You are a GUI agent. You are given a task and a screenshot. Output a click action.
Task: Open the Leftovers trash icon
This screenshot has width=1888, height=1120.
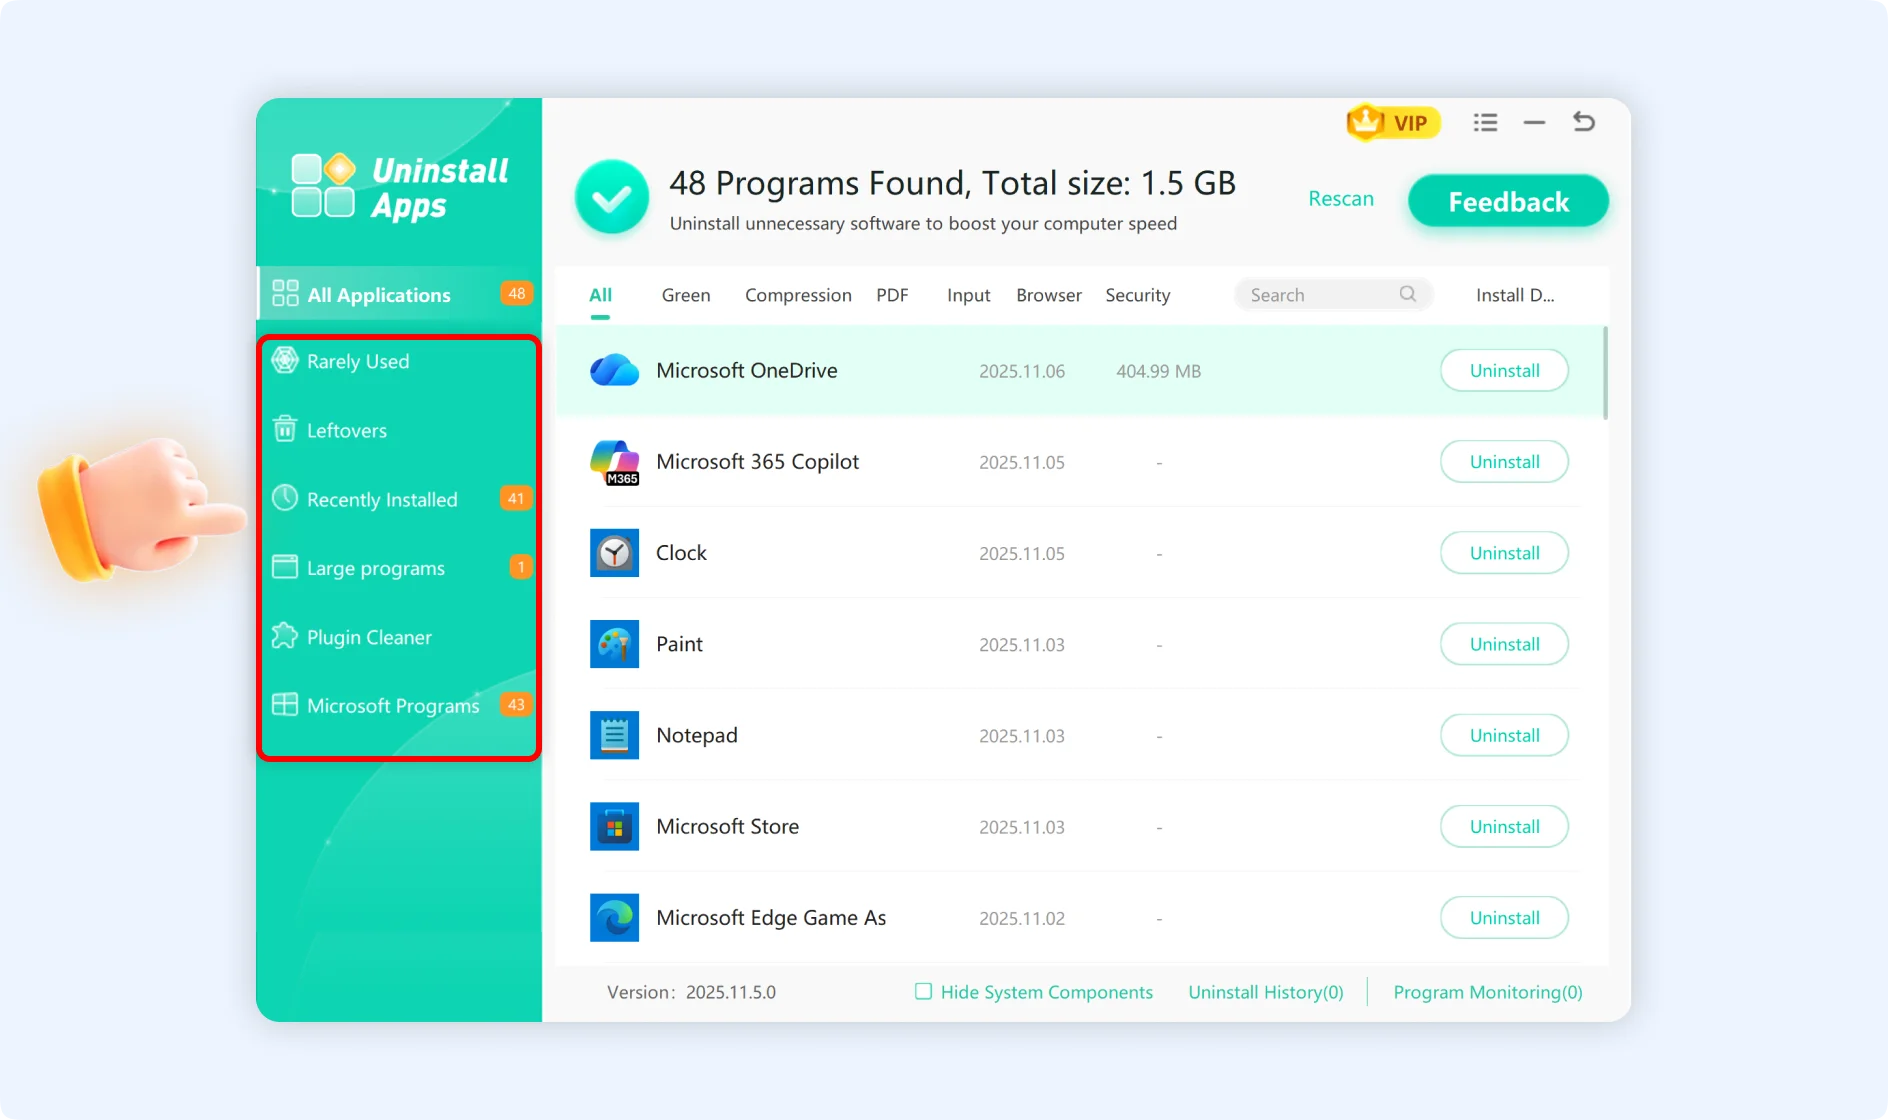[x=284, y=429]
